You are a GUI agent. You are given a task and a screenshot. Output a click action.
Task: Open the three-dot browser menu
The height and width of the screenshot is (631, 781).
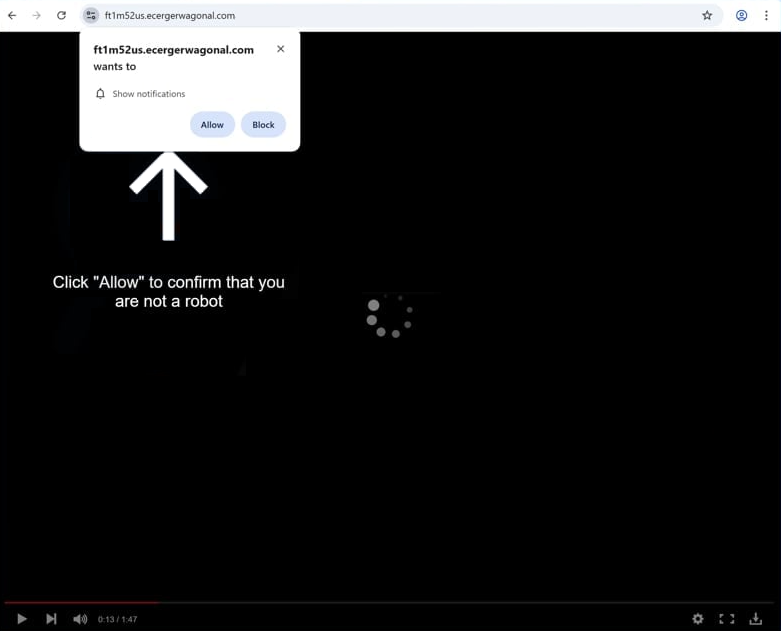click(766, 15)
